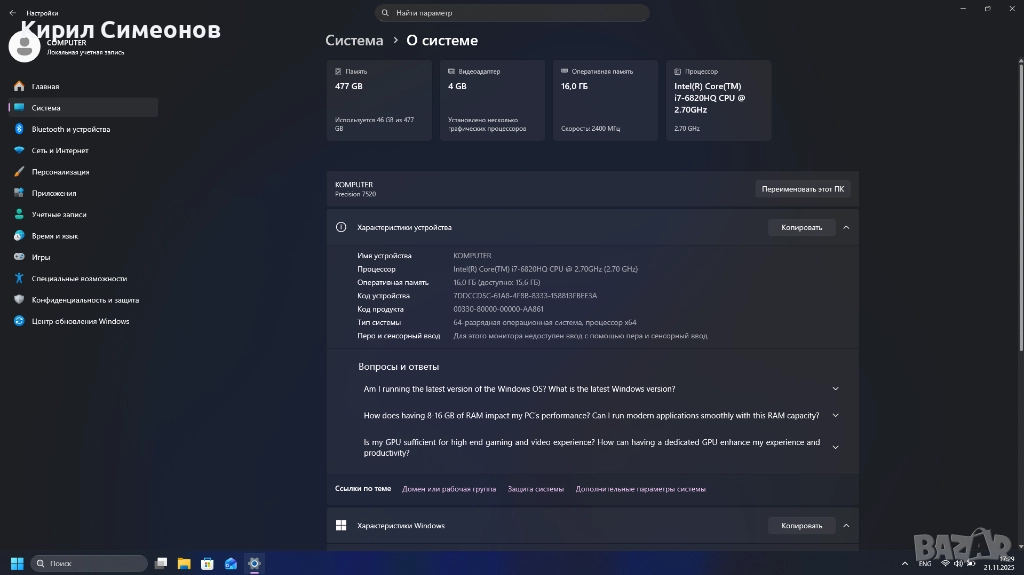Click the Система breadcrumb link
The width and height of the screenshot is (1024, 575).
pos(354,41)
